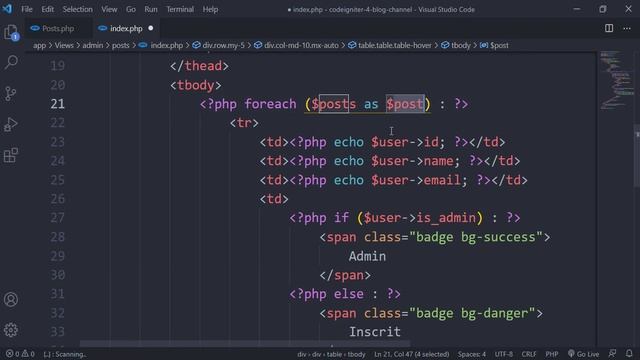Click line number 27 in gutter
The width and height of the screenshot is (640, 360).
[58, 218]
